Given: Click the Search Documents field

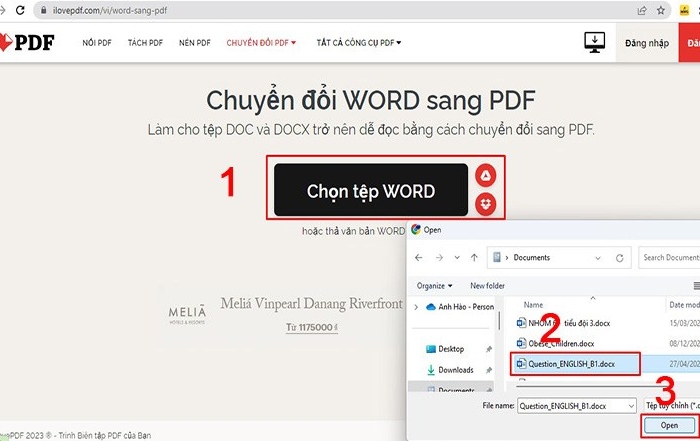Looking at the screenshot, I should coord(669,258).
